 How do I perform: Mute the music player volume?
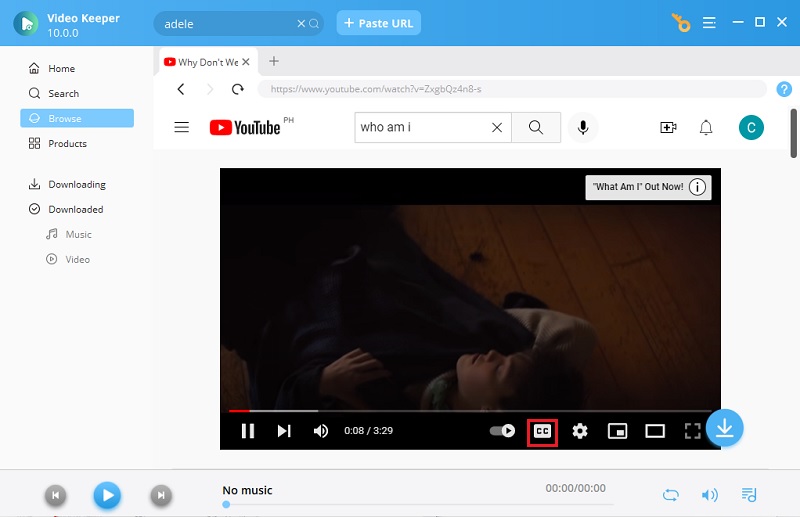coord(710,495)
